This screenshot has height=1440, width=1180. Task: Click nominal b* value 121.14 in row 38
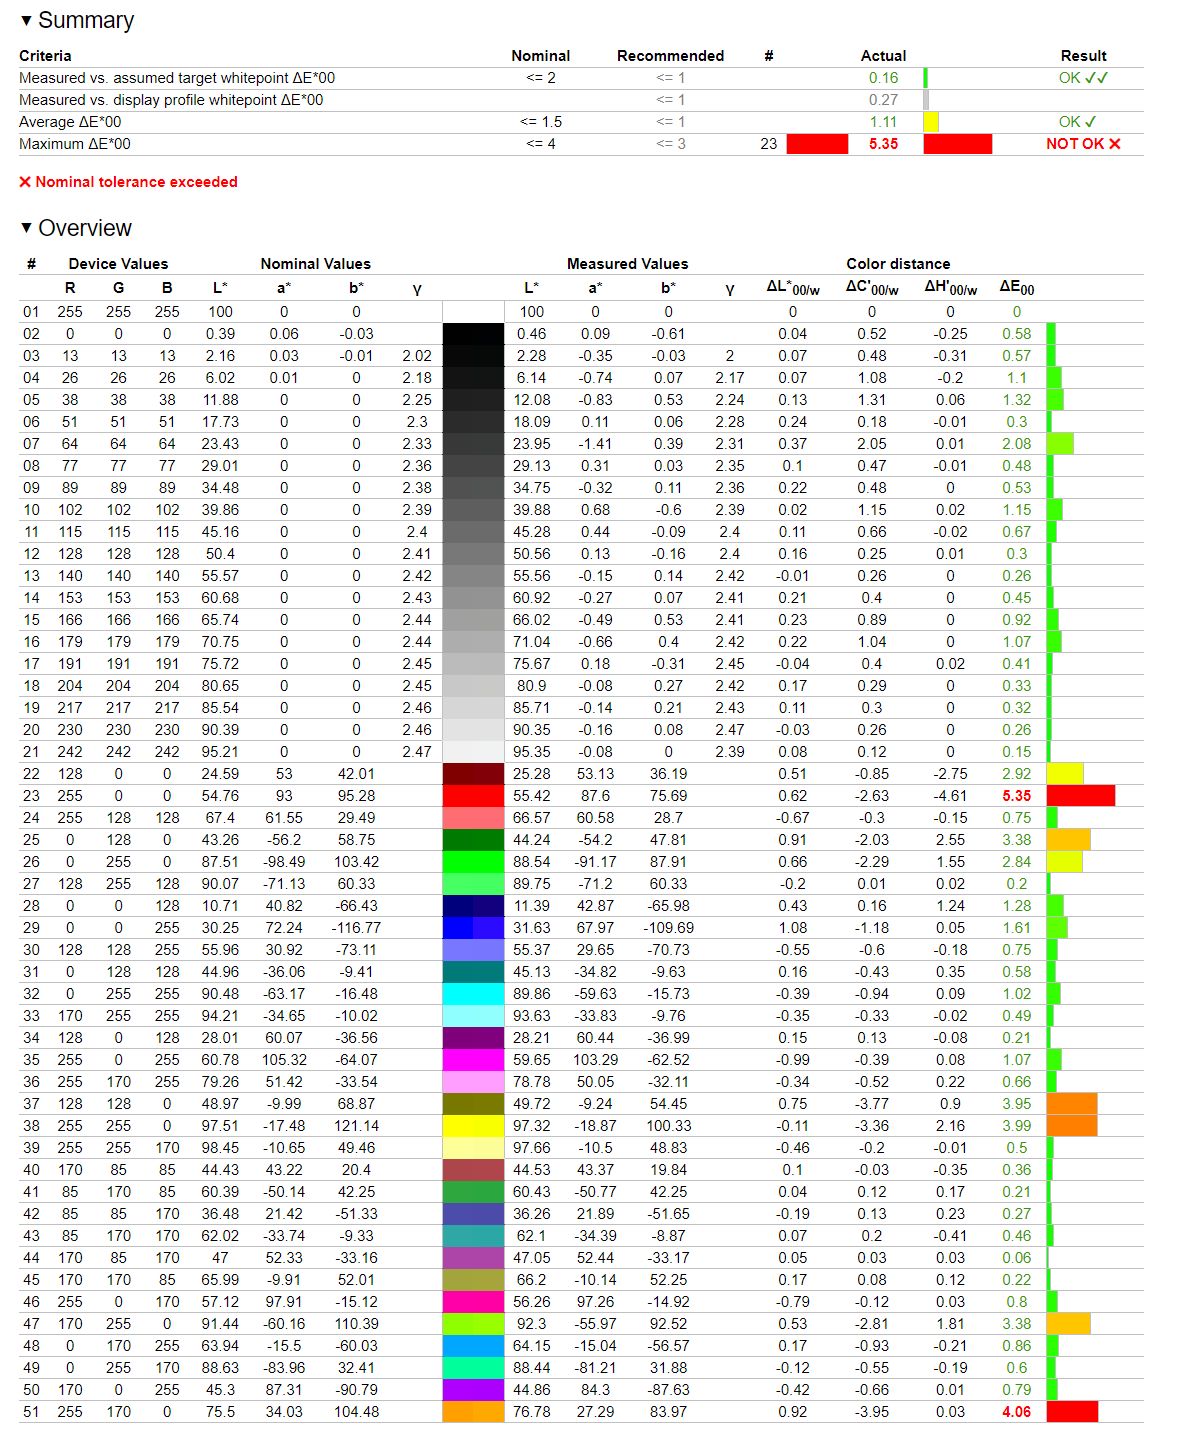pos(356,1126)
